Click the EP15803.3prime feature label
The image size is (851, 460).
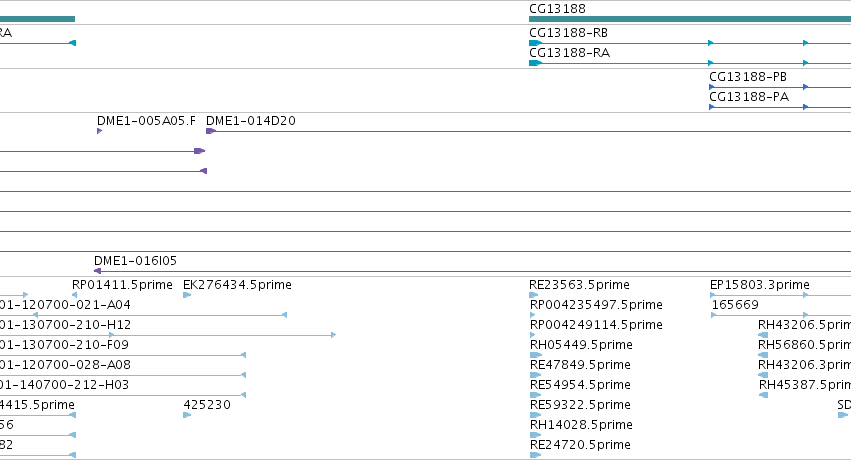tap(759, 285)
